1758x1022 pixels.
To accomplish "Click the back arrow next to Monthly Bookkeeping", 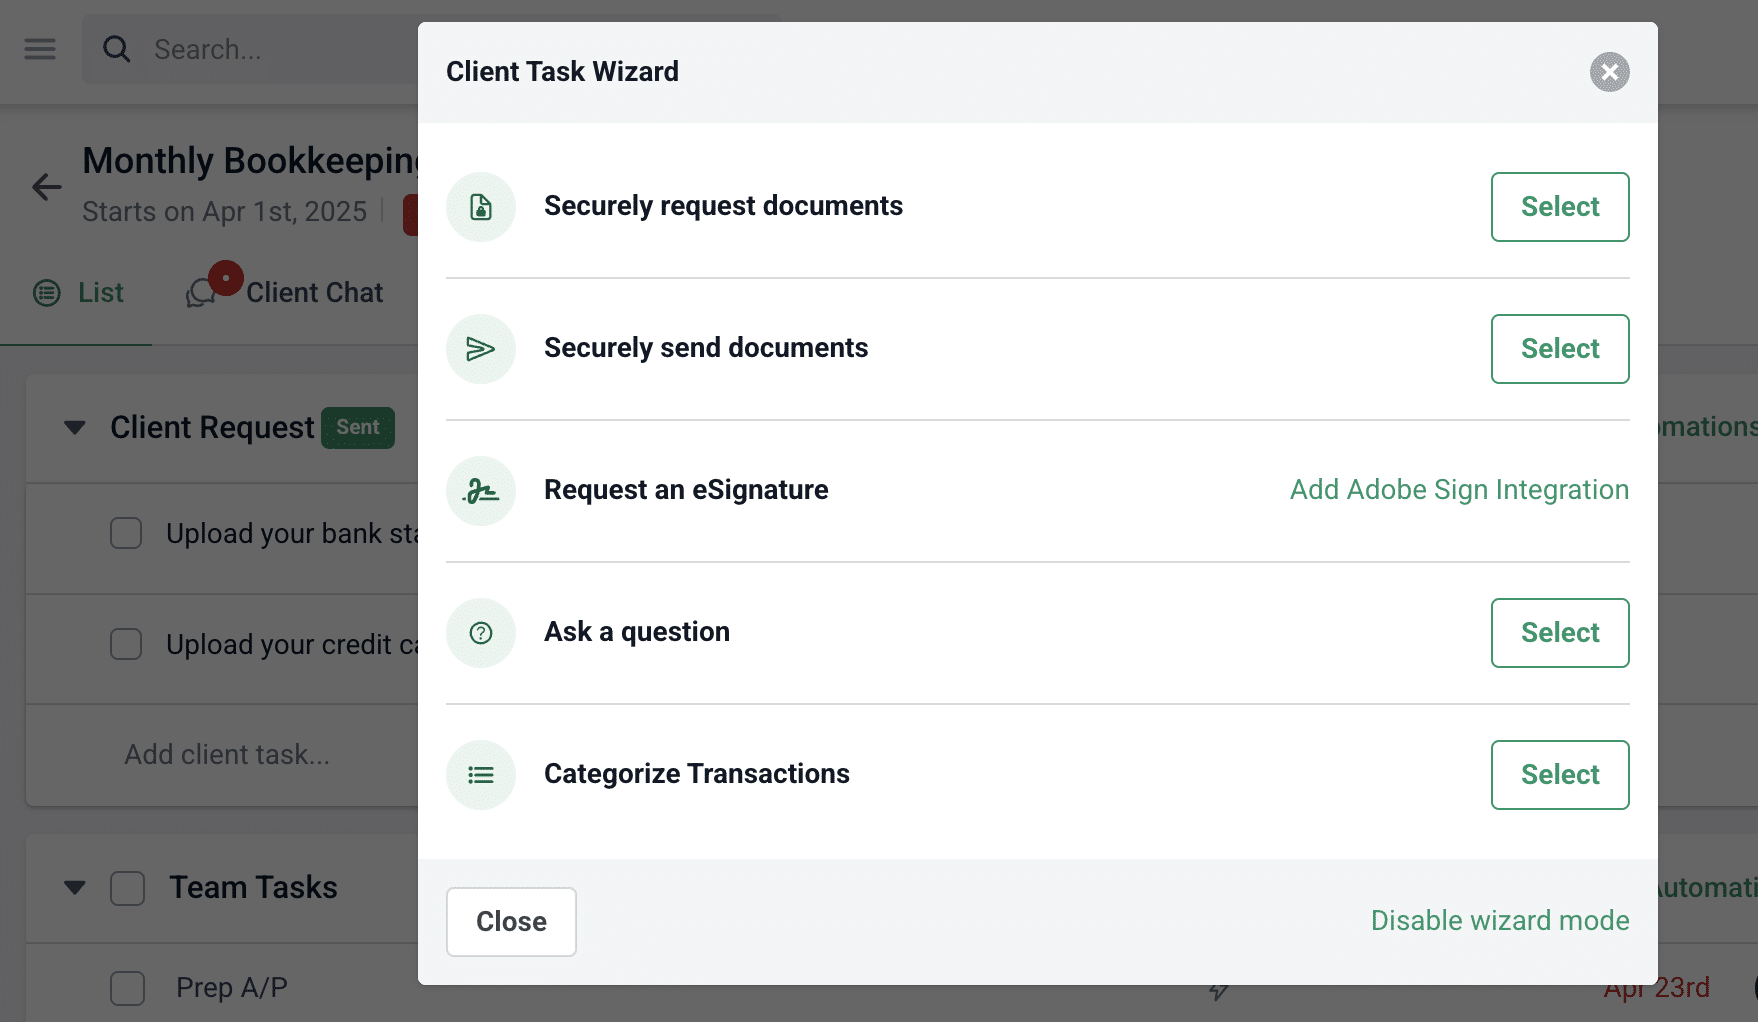I will pyautogui.click(x=45, y=187).
